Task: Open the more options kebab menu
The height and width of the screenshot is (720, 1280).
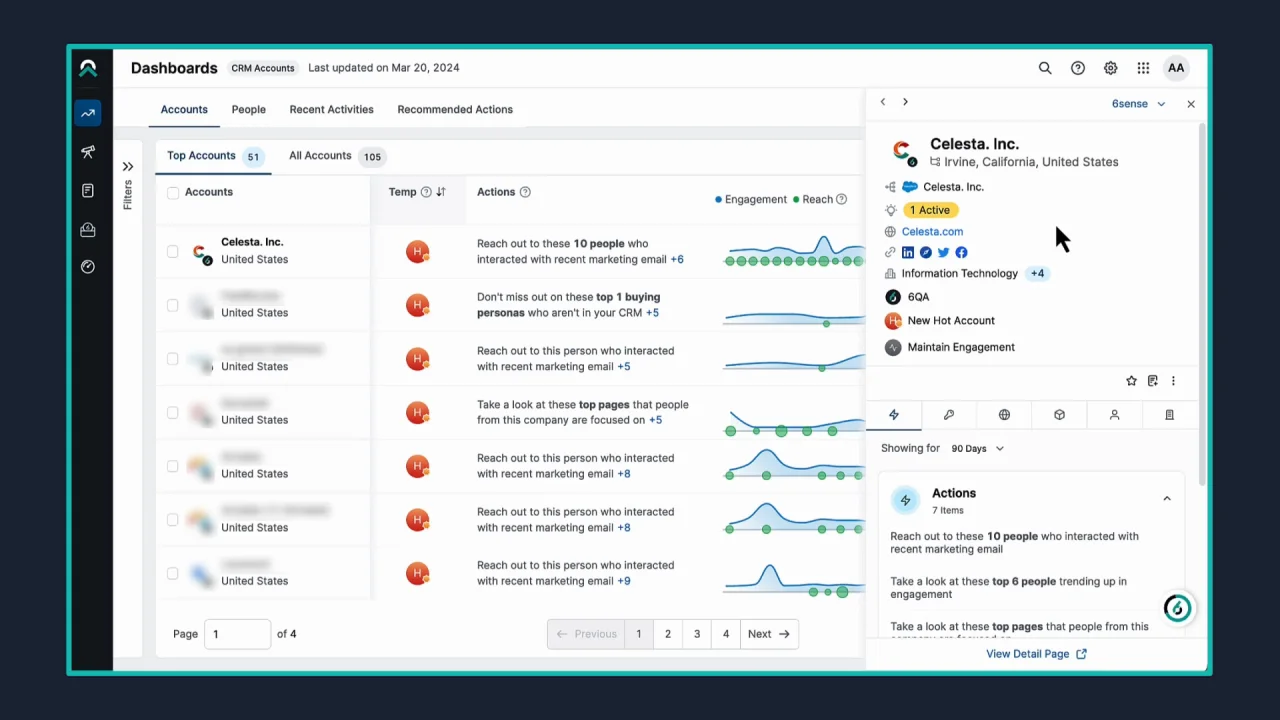Action: (1173, 381)
